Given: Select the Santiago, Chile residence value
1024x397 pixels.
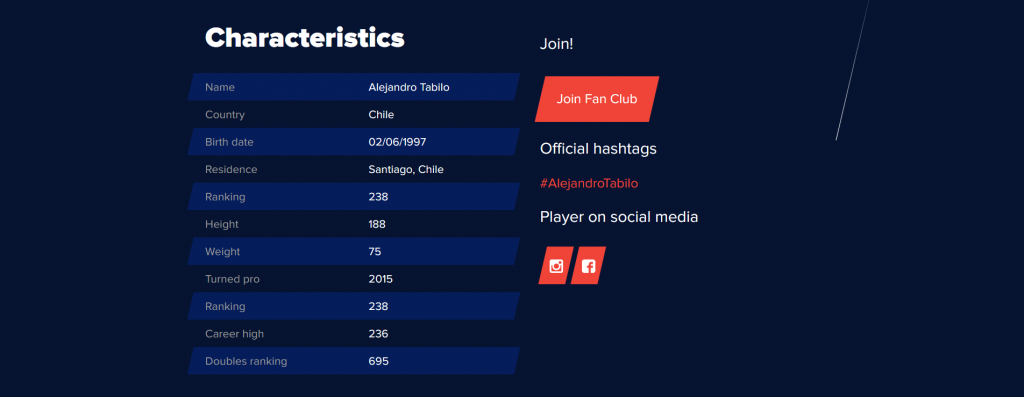Looking at the screenshot, I should (x=406, y=170).
